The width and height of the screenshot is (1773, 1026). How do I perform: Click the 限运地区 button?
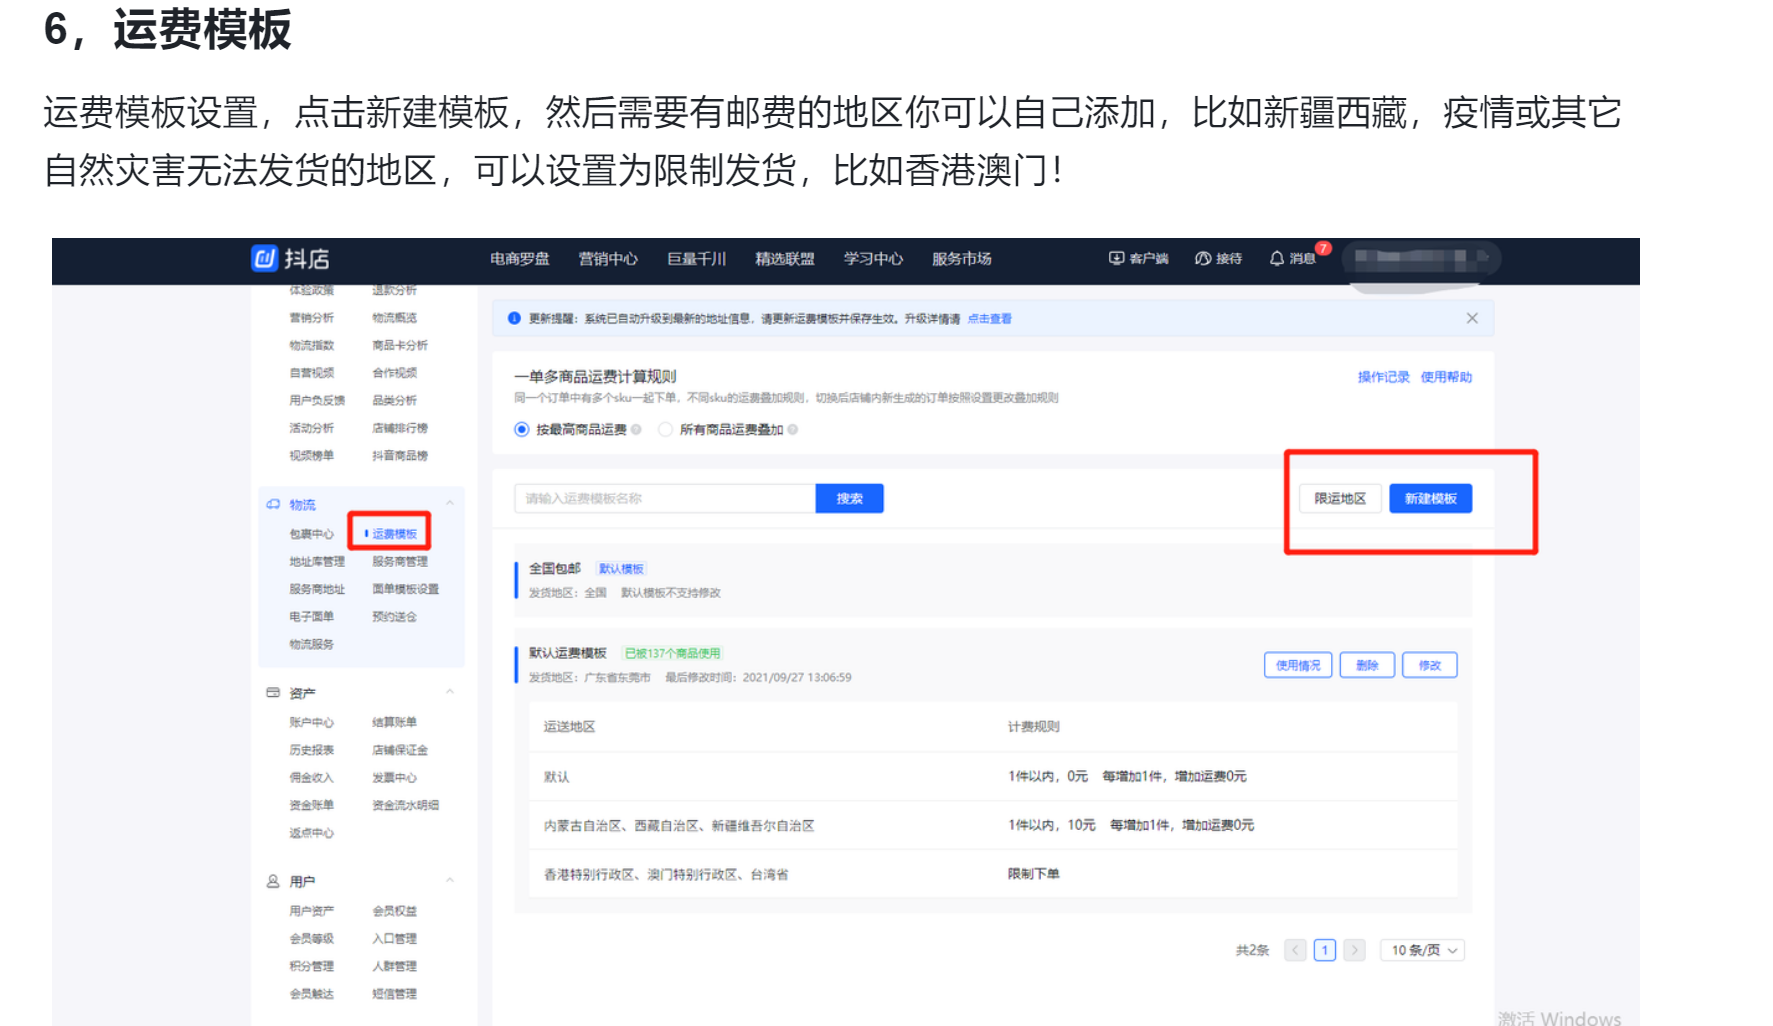(x=1340, y=499)
